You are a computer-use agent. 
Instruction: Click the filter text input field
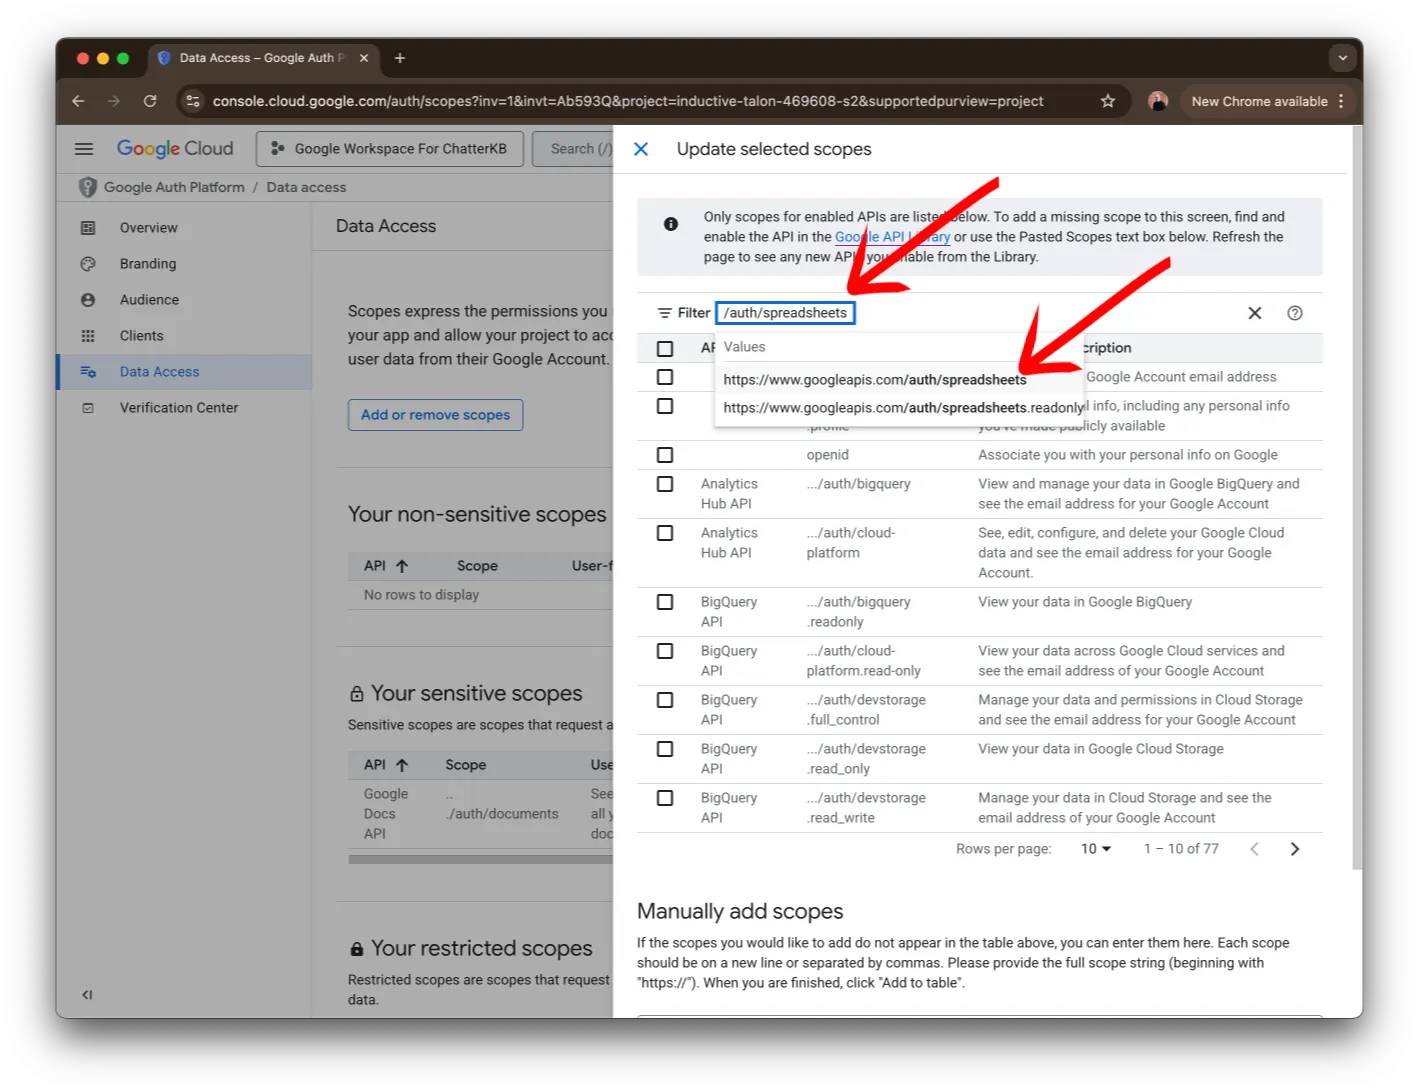pos(785,313)
